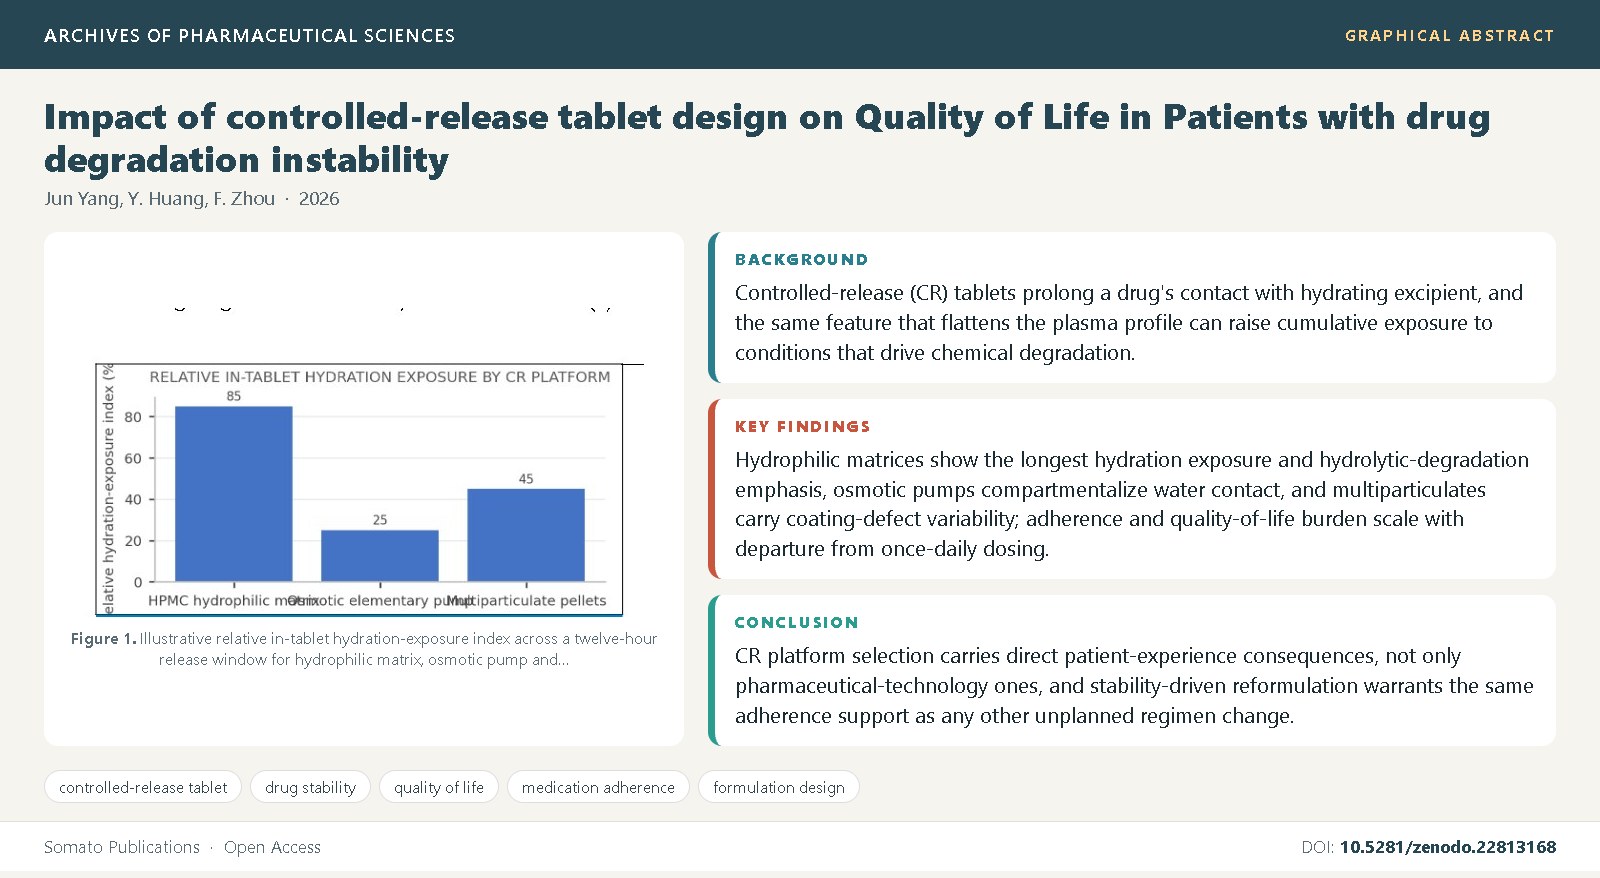Click the osmotic pump bar labeled 25
The height and width of the screenshot is (878, 1600).
click(380, 556)
